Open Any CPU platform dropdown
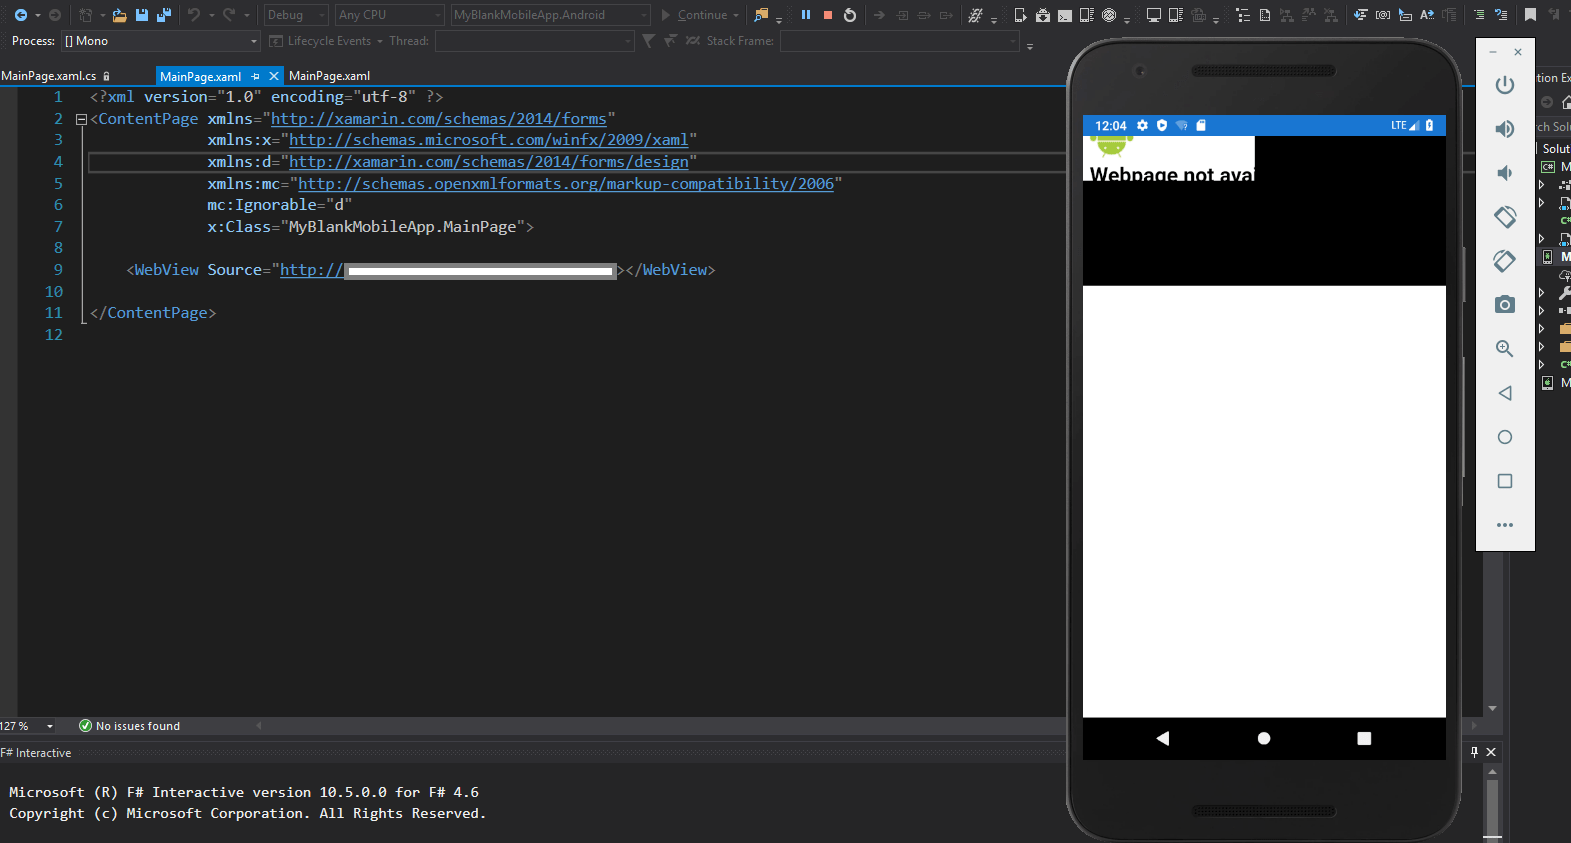This screenshot has height=843, width=1571. 390,15
